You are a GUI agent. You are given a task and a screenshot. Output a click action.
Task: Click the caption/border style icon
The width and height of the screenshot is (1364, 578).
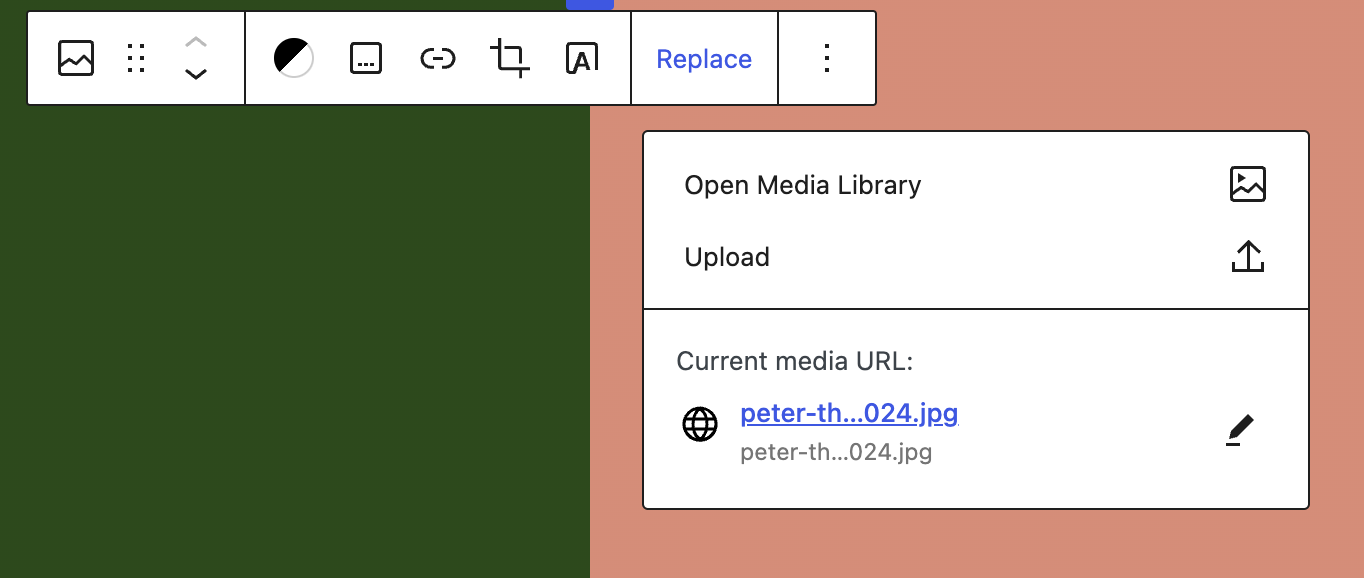[366, 58]
